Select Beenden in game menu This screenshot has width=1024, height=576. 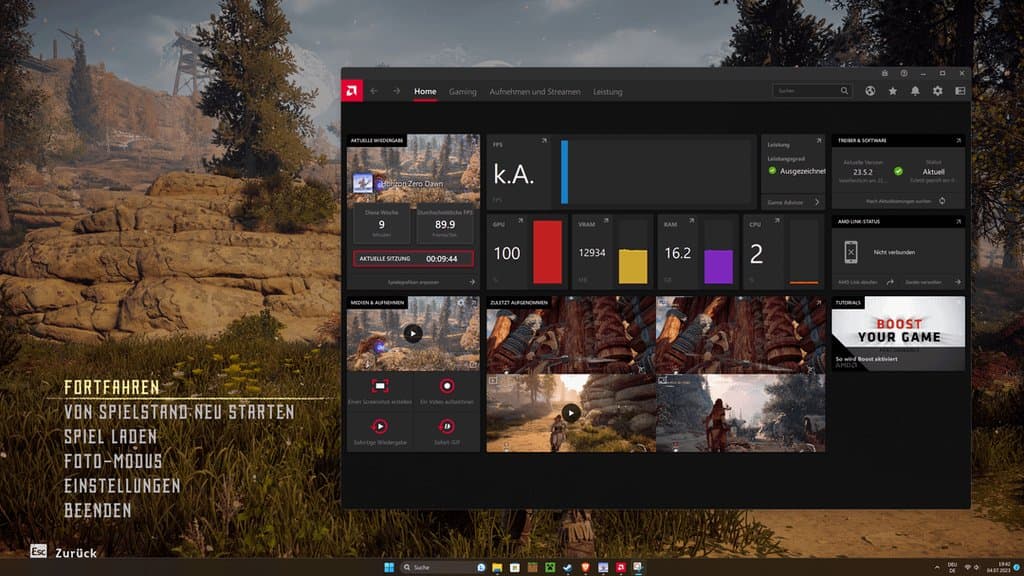tap(97, 510)
